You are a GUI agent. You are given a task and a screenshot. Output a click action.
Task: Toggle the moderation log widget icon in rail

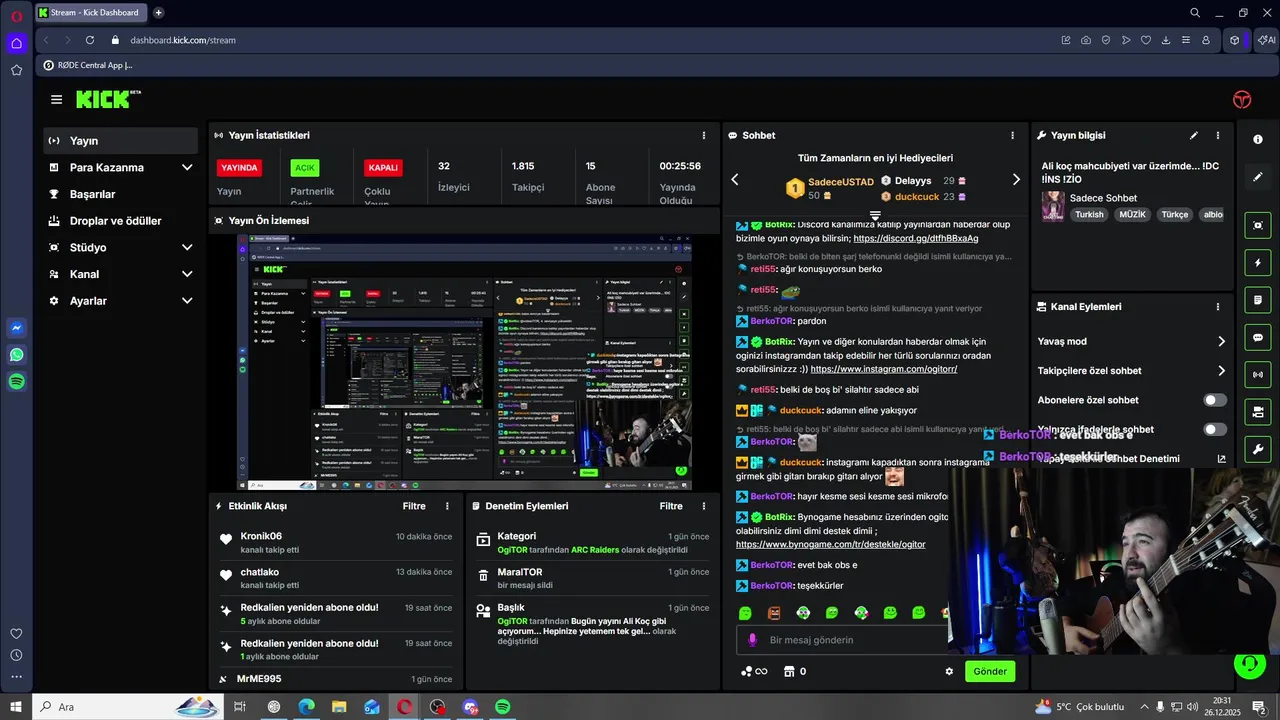(1258, 300)
